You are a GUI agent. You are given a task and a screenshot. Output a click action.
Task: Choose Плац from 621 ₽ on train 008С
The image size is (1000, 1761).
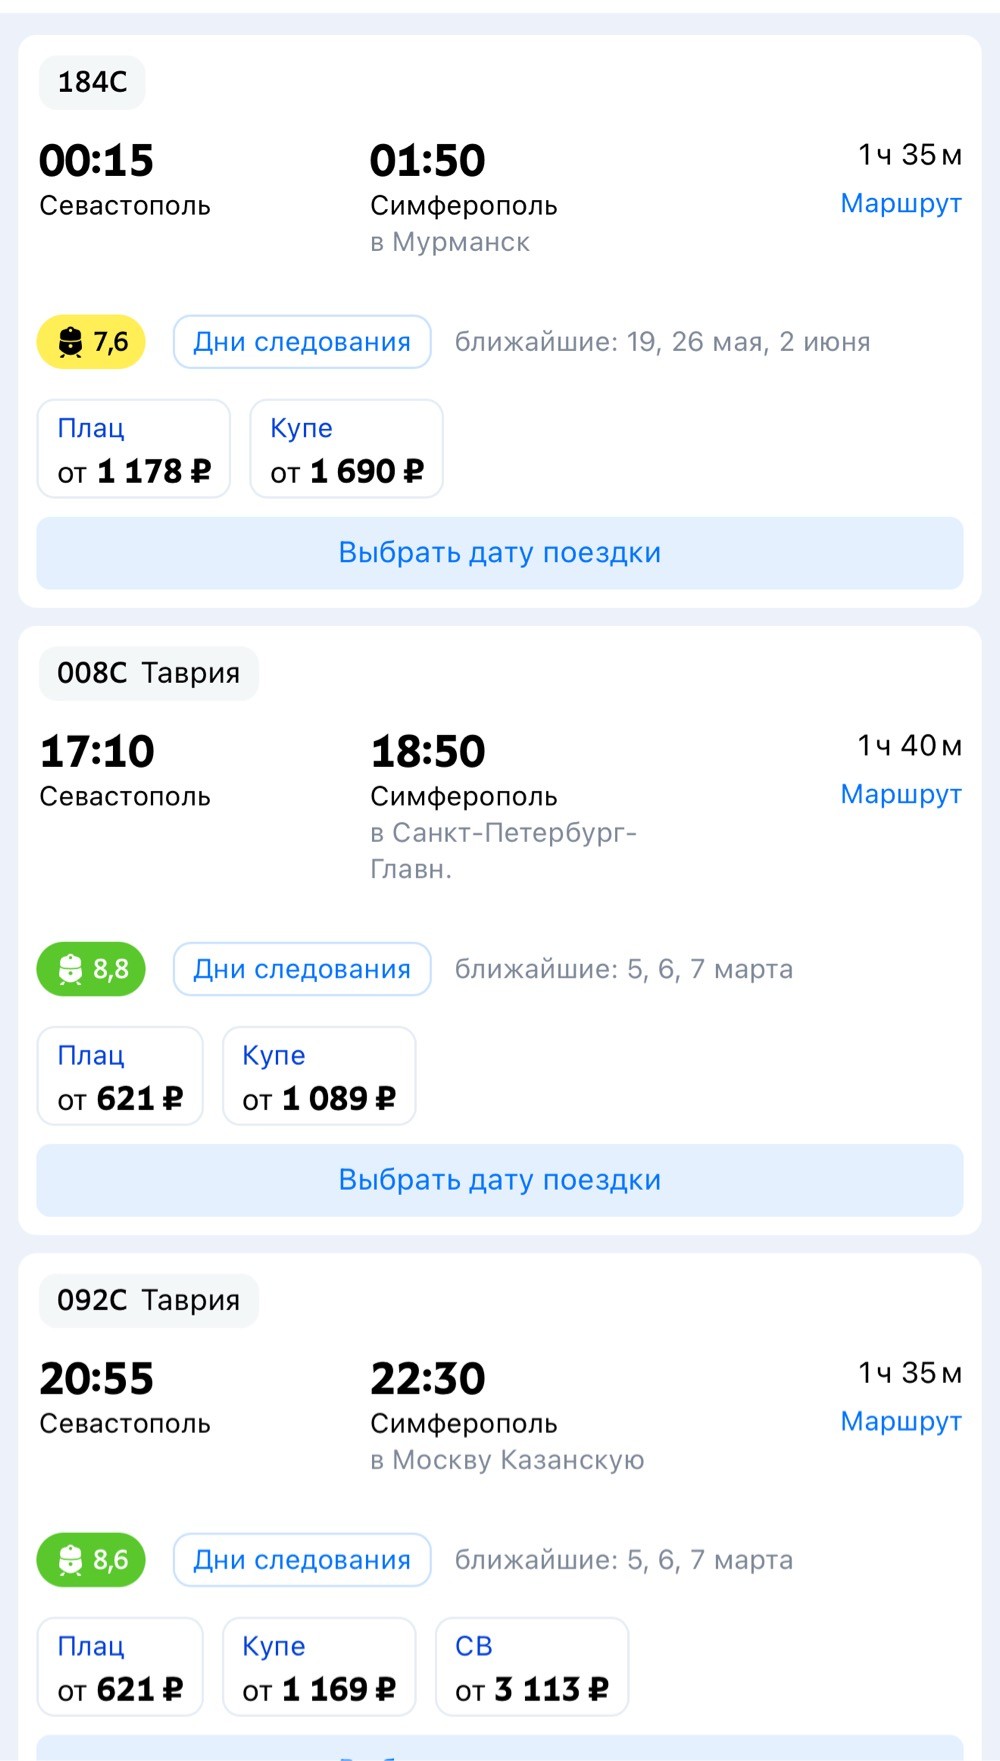(x=120, y=1076)
